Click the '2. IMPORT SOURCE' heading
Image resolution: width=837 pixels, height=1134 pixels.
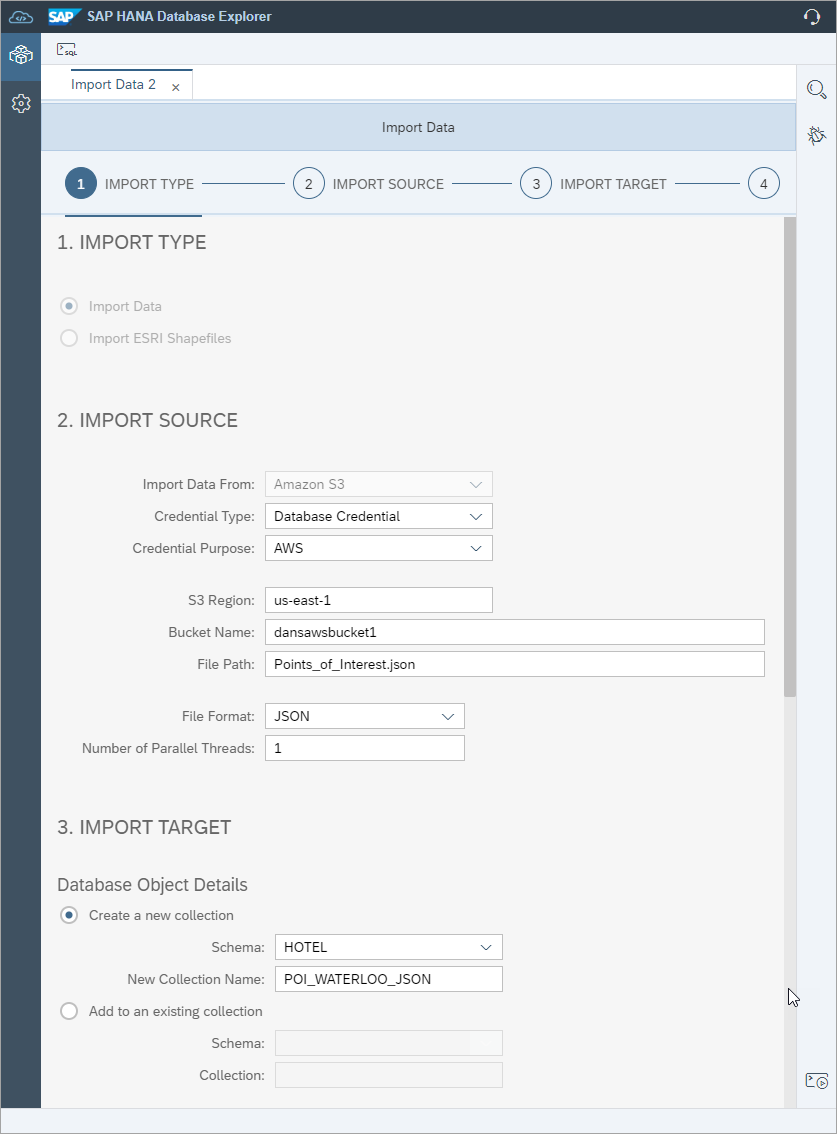click(x=148, y=420)
